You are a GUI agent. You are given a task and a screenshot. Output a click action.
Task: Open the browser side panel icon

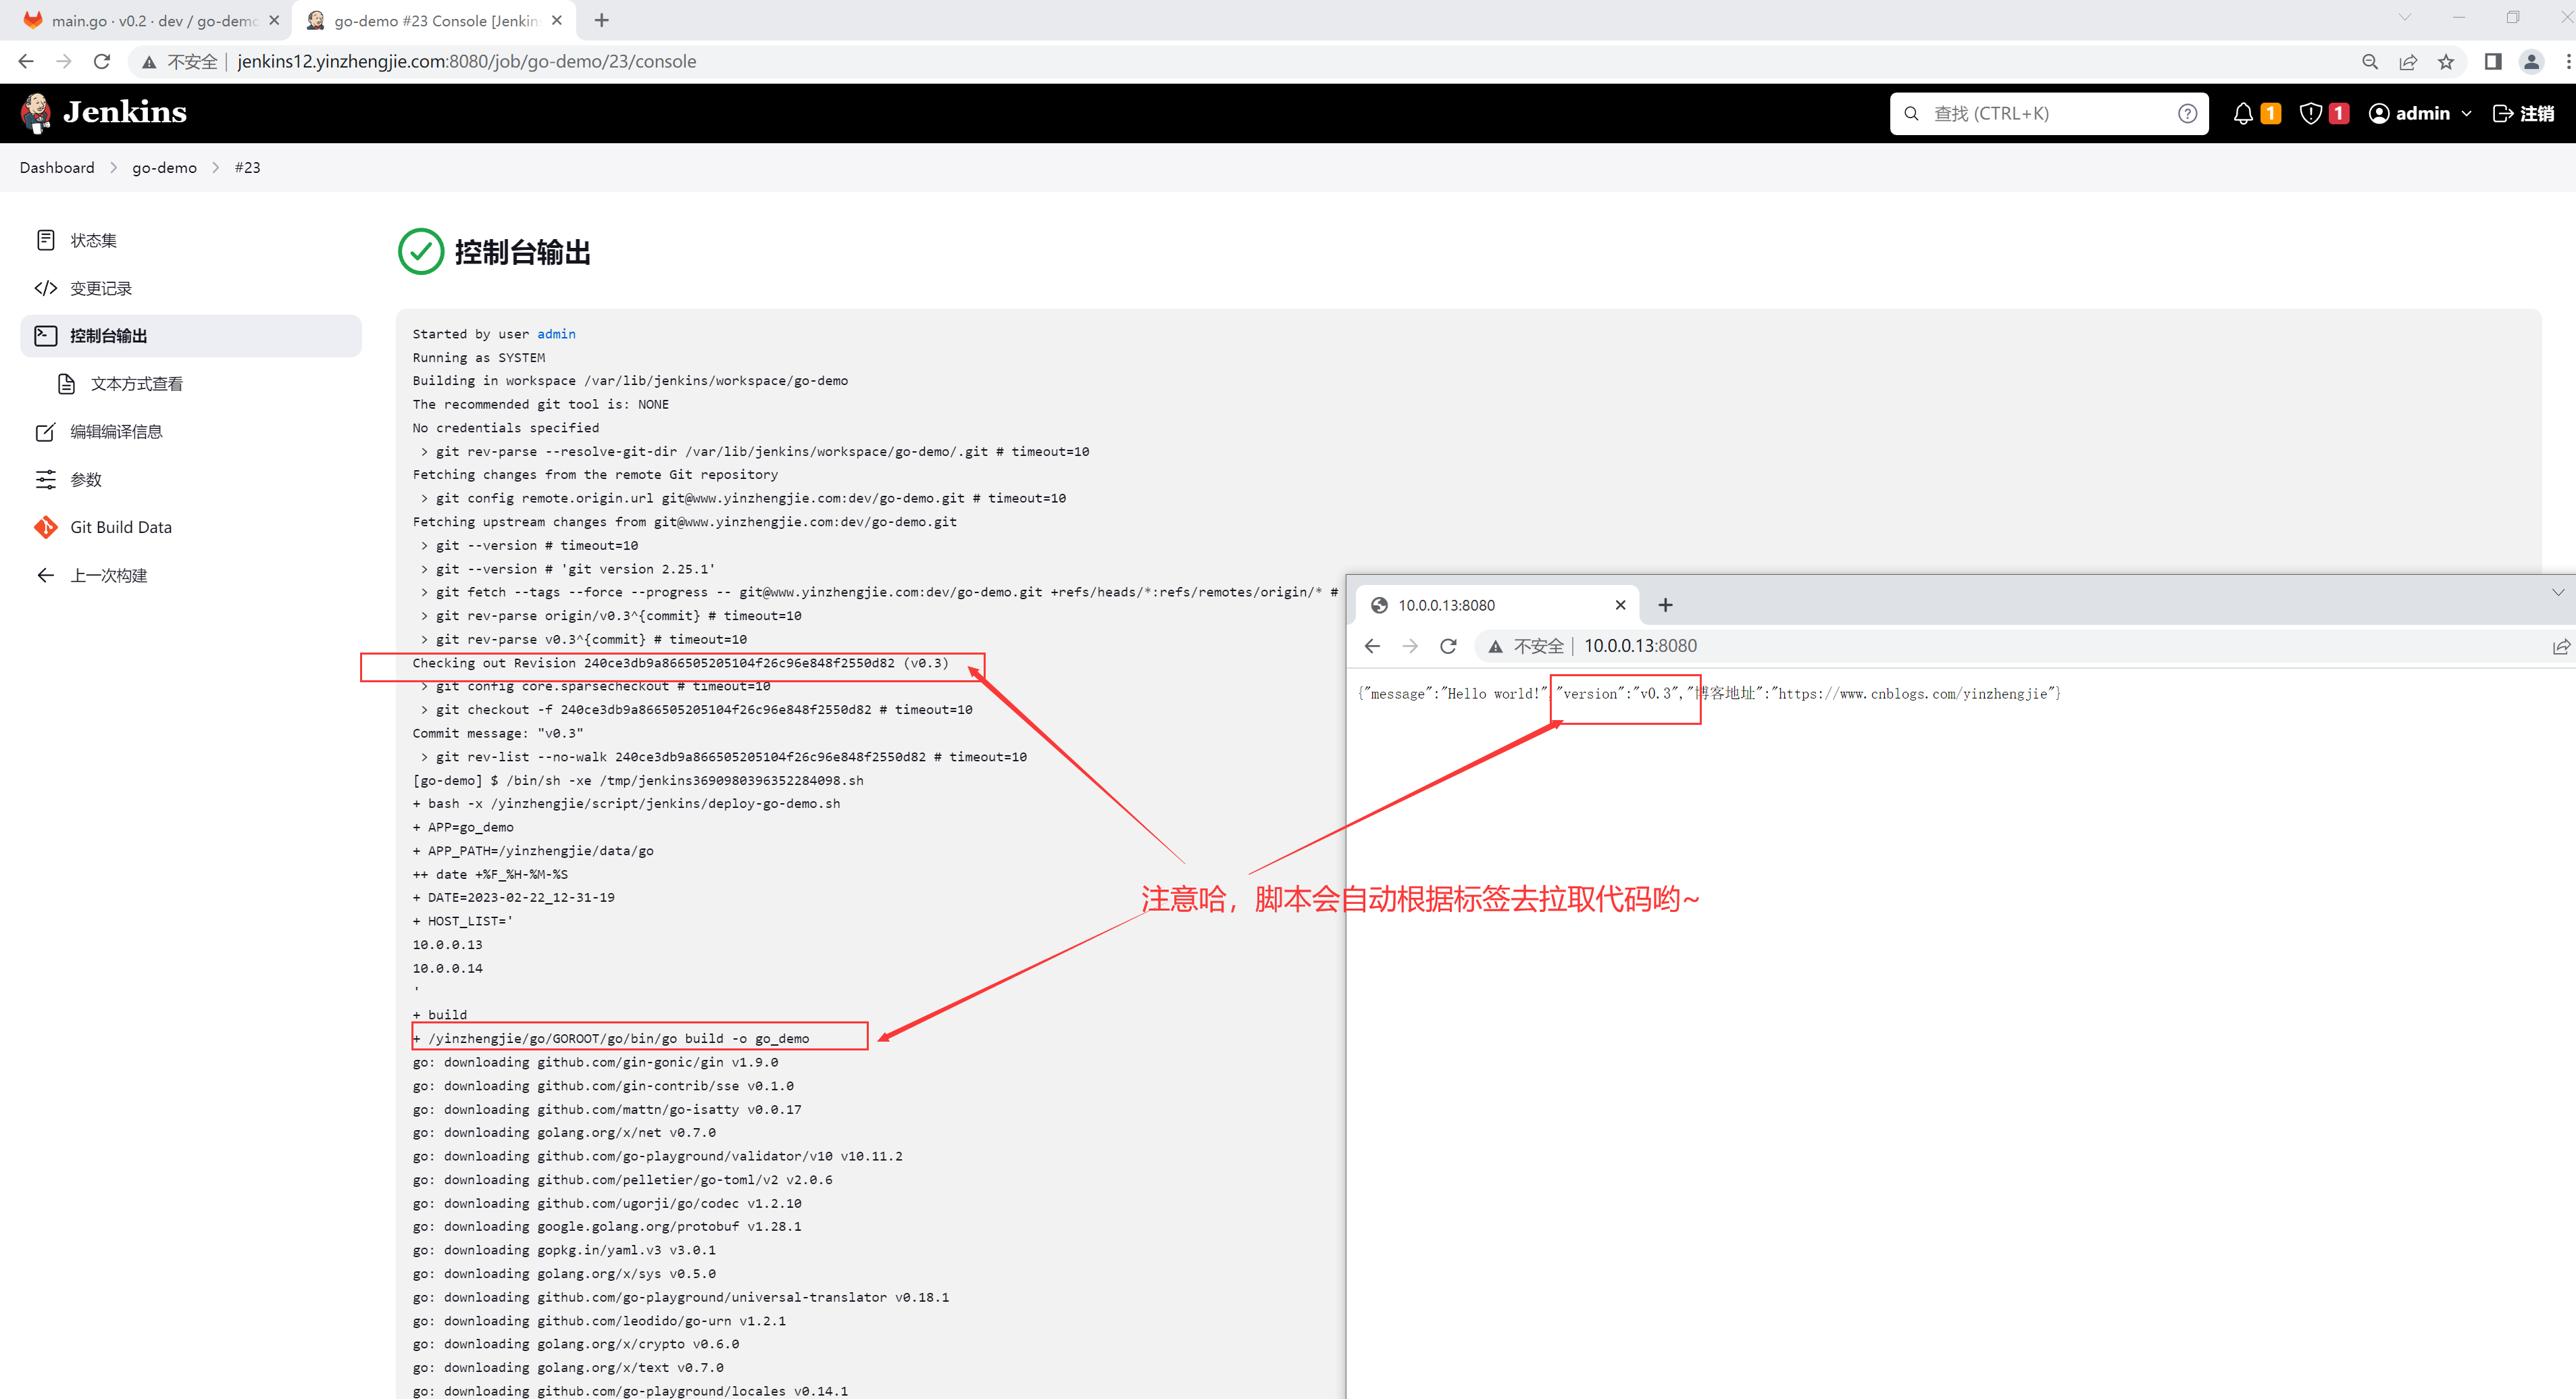pyautogui.click(x=2493, y=62)
